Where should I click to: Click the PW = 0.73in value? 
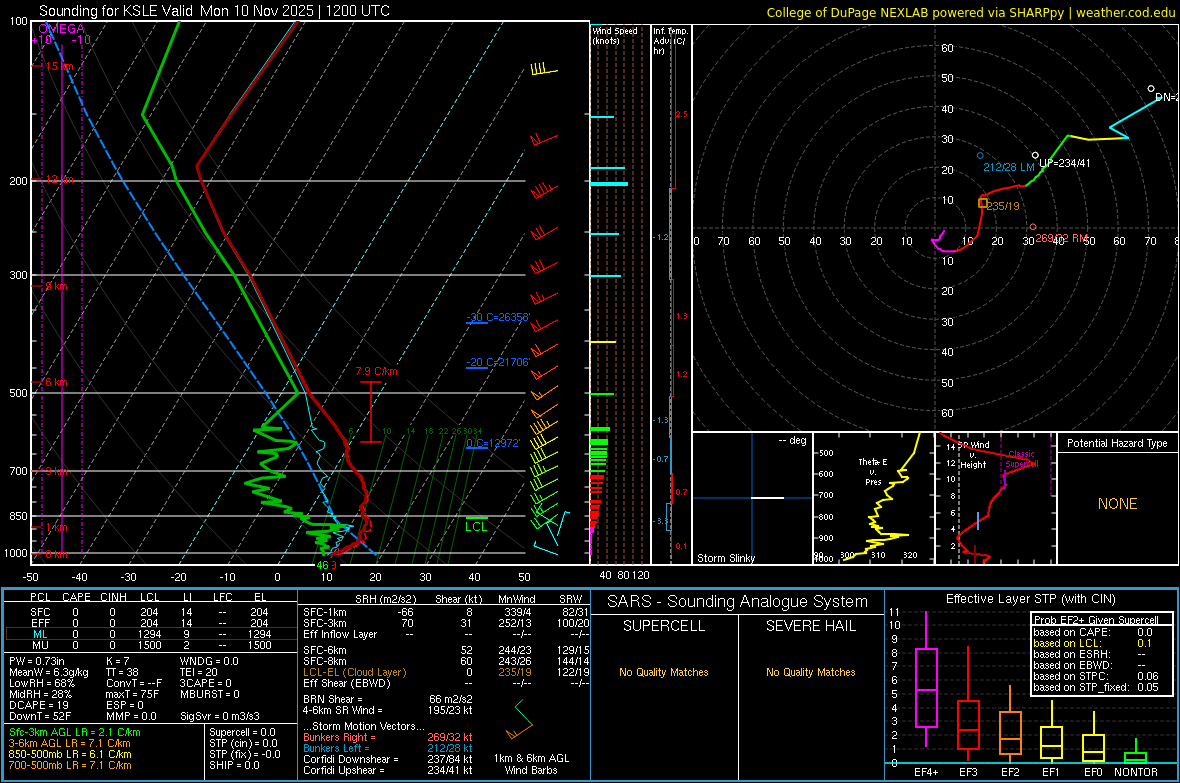click(39, 661)
